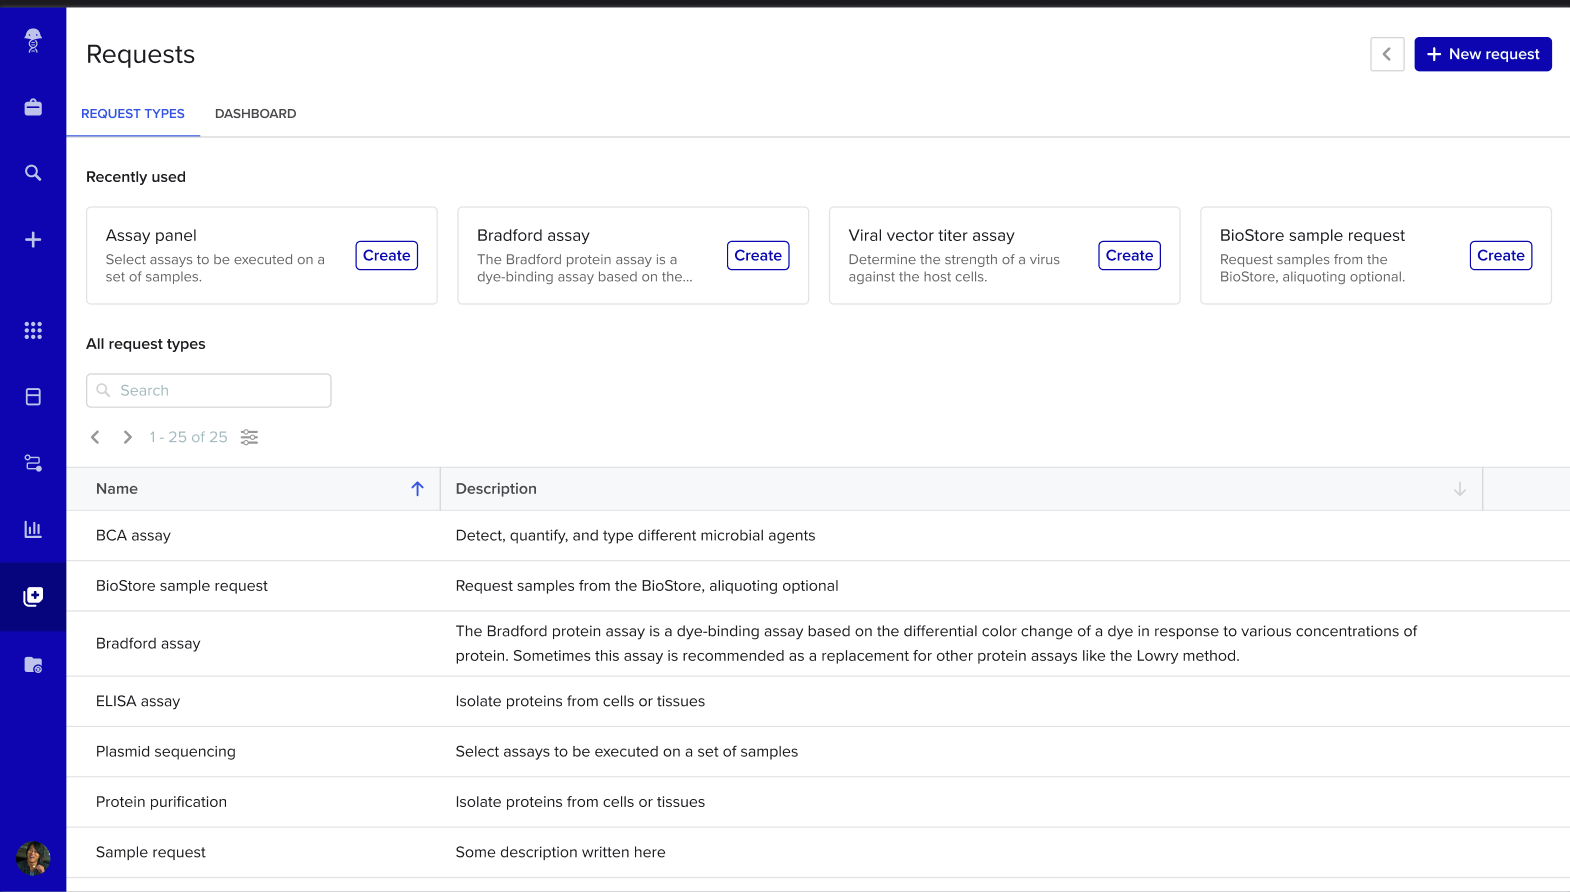Click the Assay panel card title
The width and height of the screenshot is (1570, 892).
pos(151,236)
